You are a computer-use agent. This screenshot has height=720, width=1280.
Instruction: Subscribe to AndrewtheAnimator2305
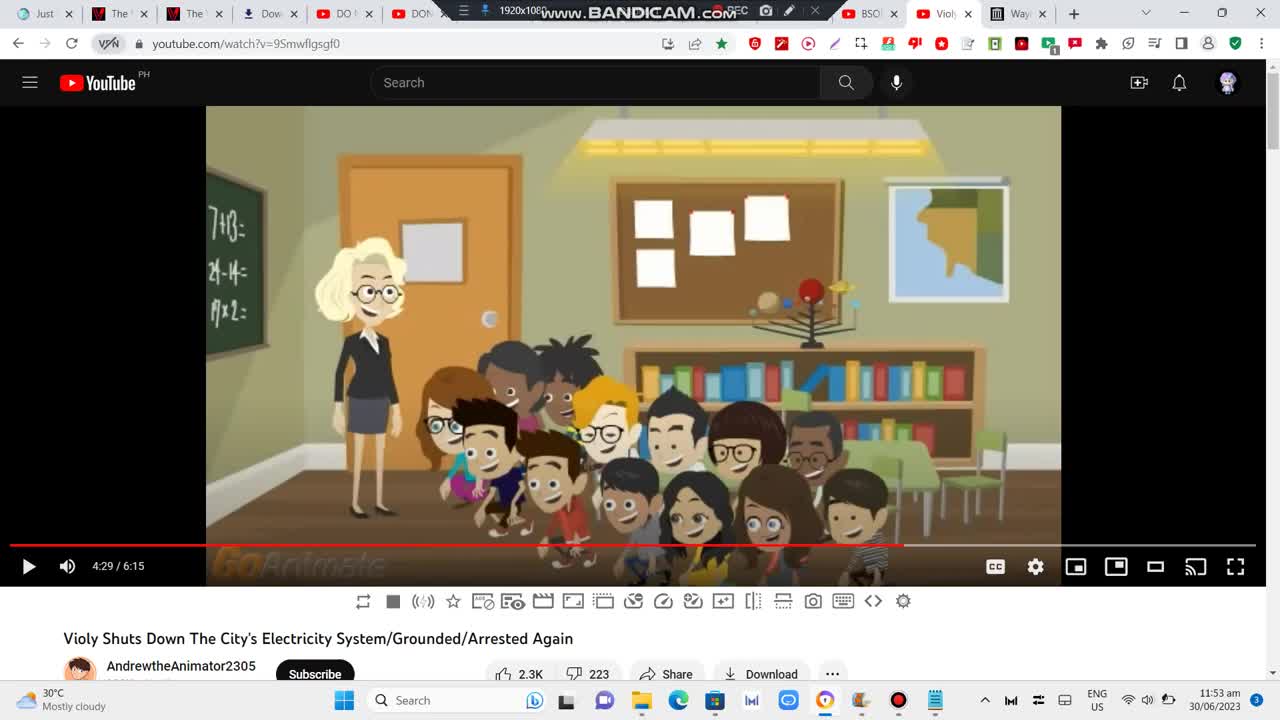tap(315, 673)
